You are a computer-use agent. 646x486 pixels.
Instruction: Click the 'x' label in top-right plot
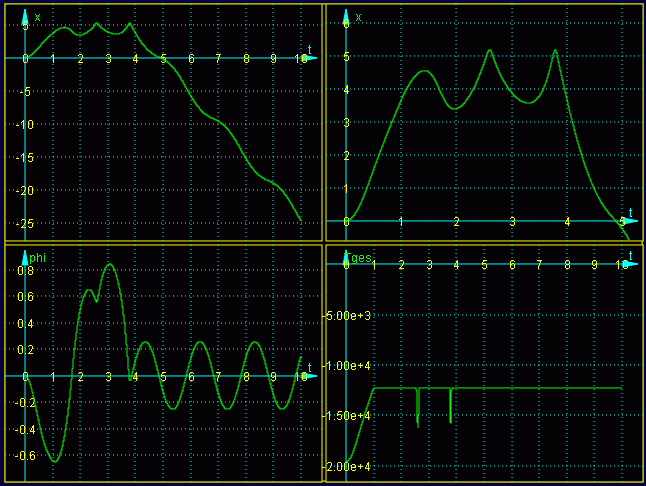click(359, 17)
